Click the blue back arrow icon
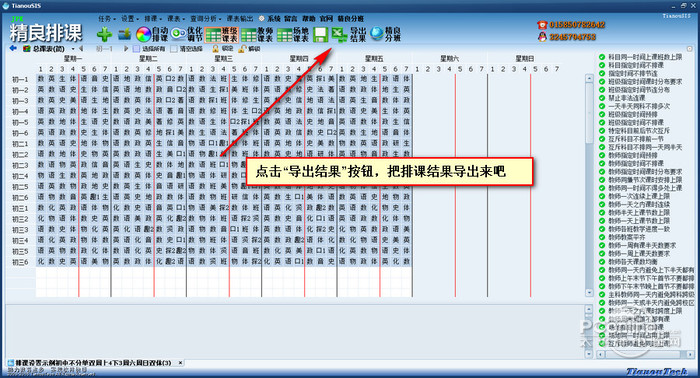This screenshot has width=700, height=378. click(x=13, y=48)
